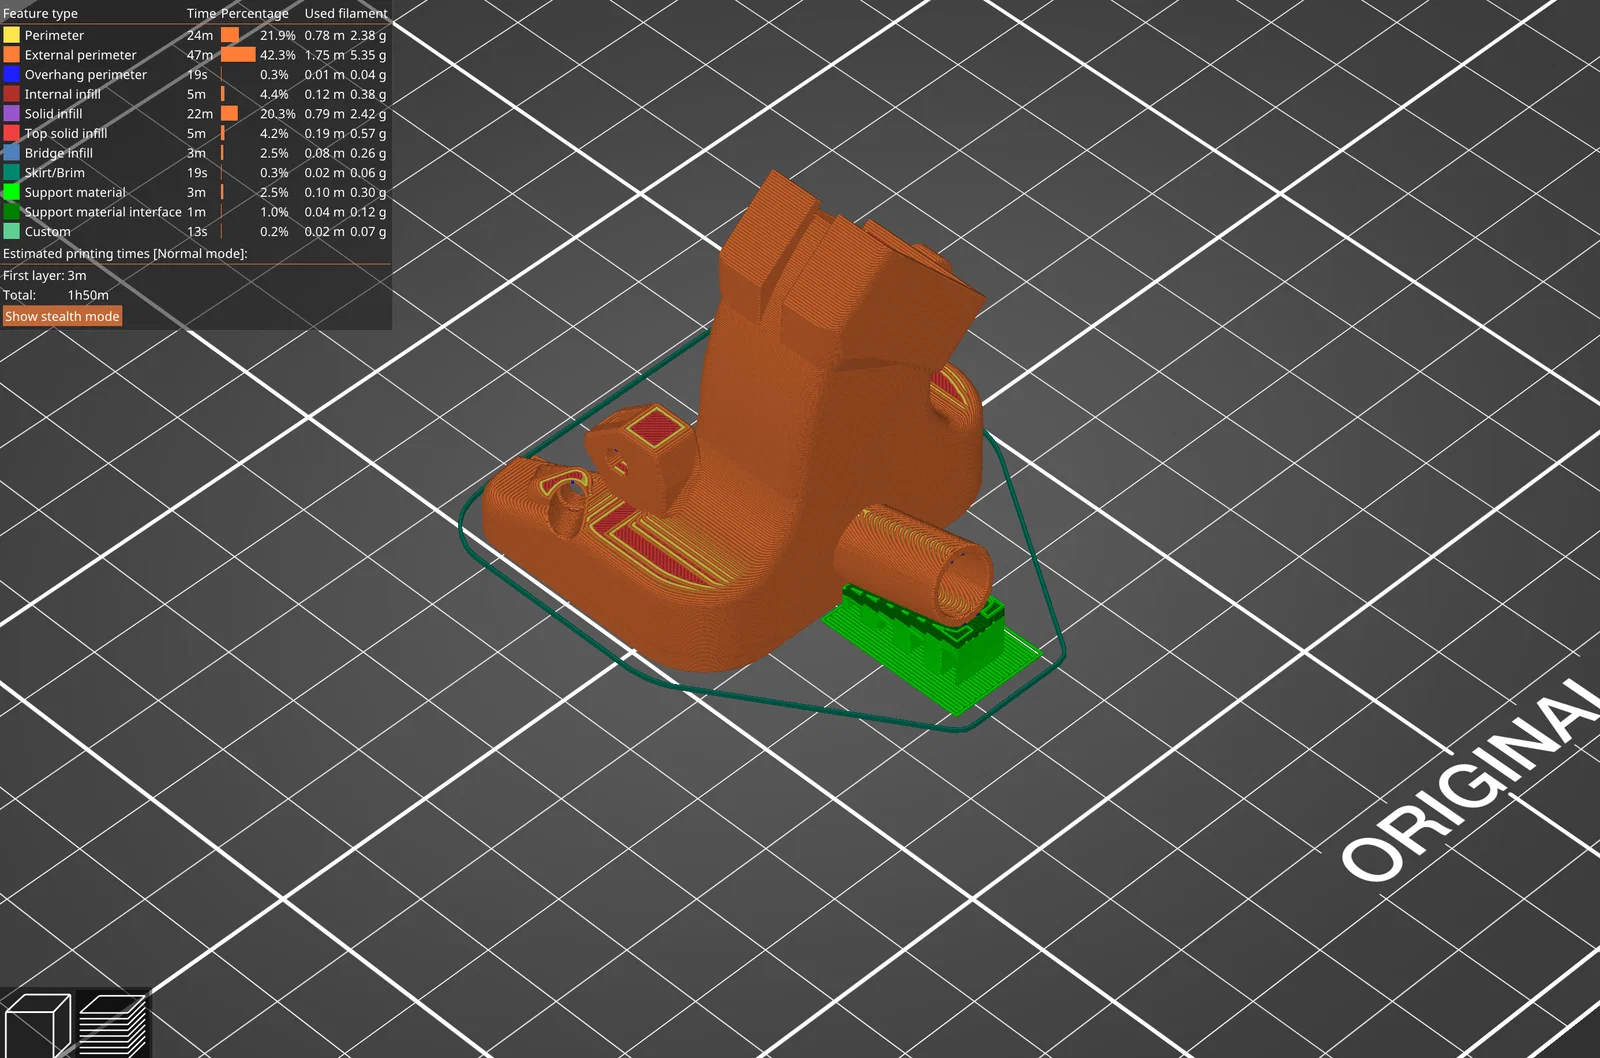Click the Total 1h50m print time
1600x1058 pixels.
(x=56, y=295)
